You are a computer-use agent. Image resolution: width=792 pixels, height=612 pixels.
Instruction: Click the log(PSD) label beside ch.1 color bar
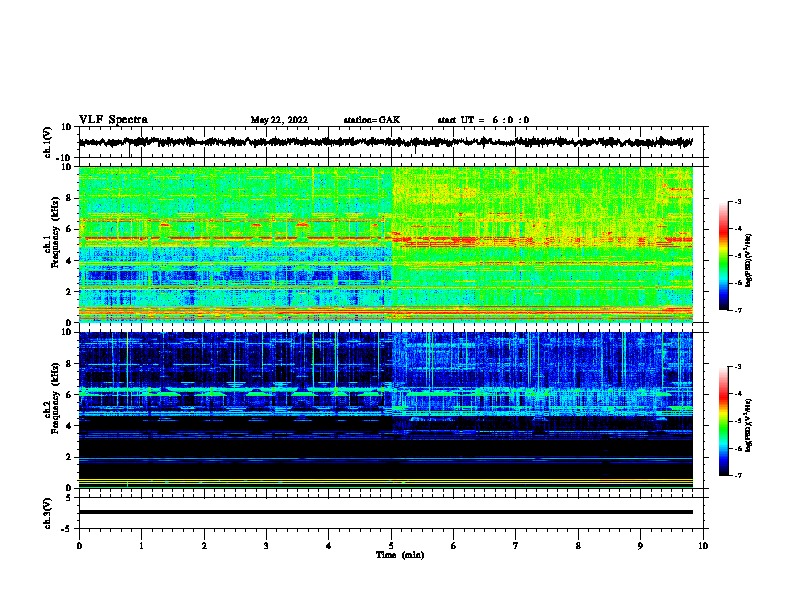click(748, 260)
